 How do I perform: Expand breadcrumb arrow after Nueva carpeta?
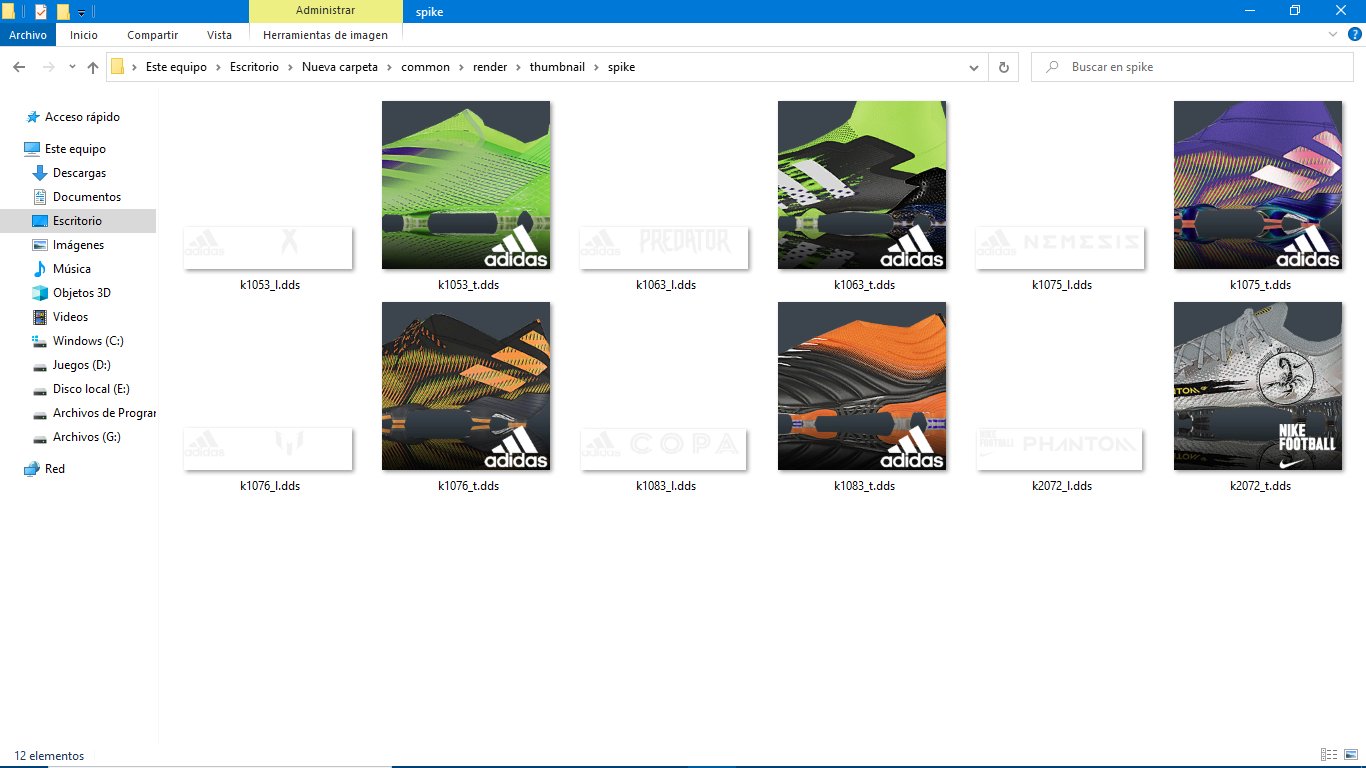coord(390,67)
